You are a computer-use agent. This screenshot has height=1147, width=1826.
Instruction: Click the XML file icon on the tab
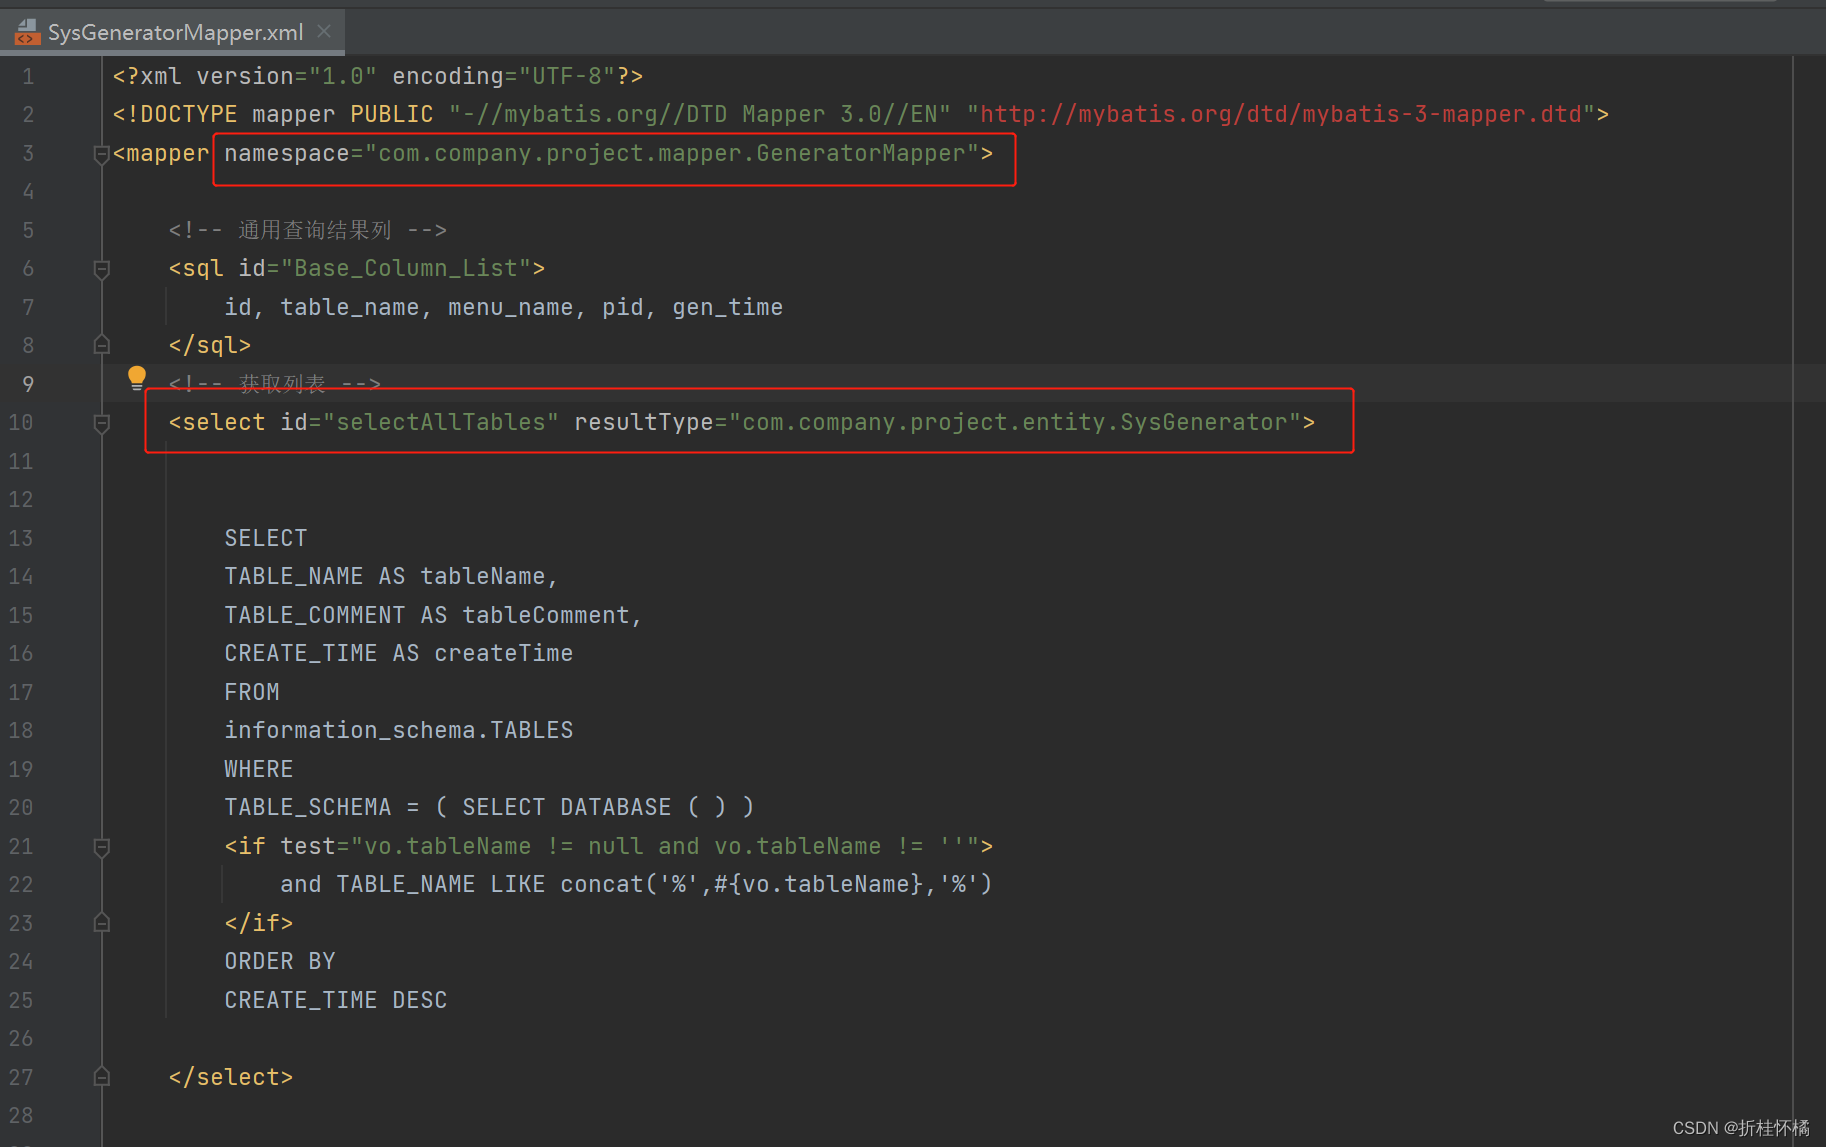coord(27,32)
